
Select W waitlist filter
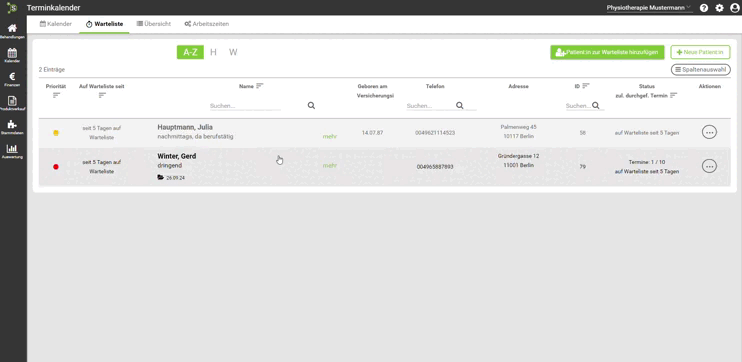click(233, 52)
